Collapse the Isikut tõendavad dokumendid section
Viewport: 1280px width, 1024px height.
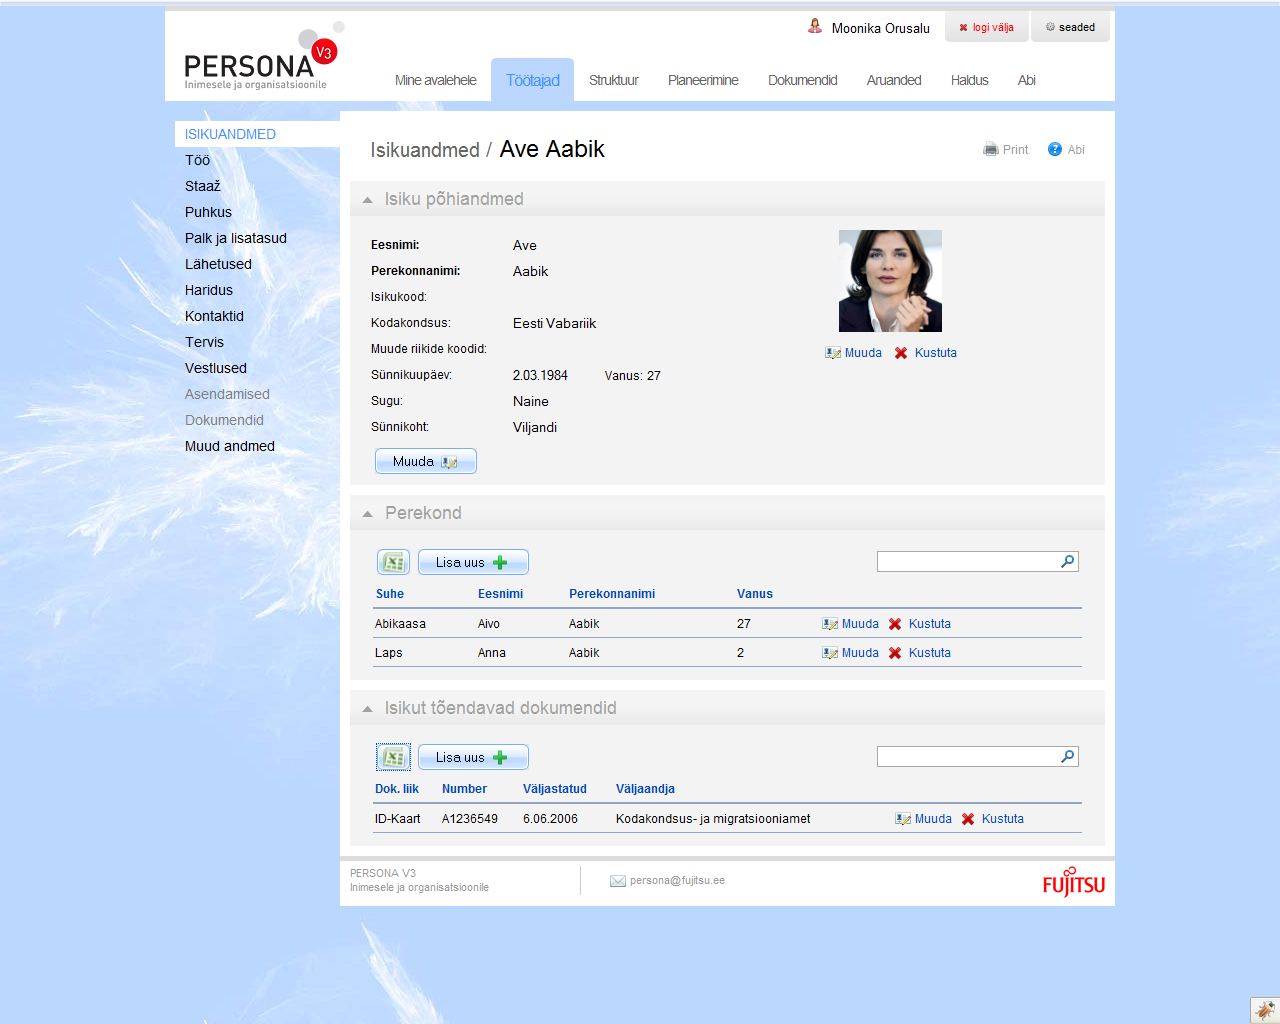pyautogui.click(x=368, y=709)
